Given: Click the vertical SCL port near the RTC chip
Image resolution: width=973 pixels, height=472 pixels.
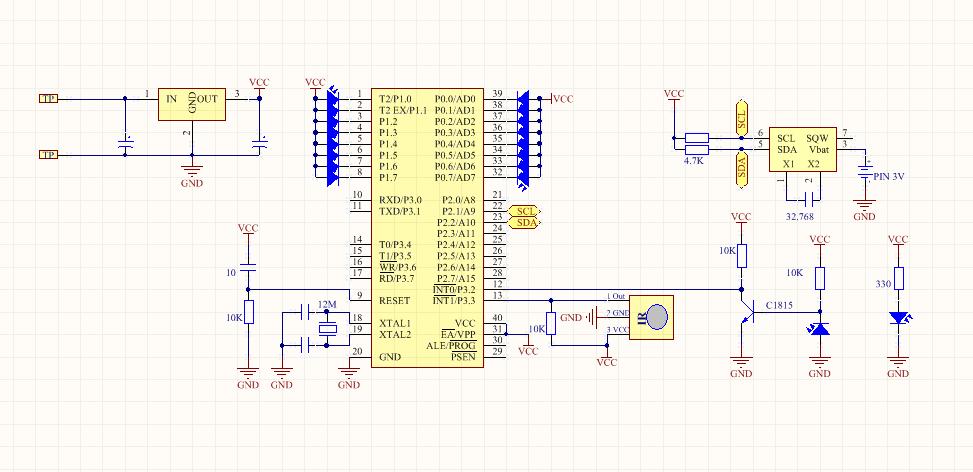Looking at the screenshot, I should point(741,118).
